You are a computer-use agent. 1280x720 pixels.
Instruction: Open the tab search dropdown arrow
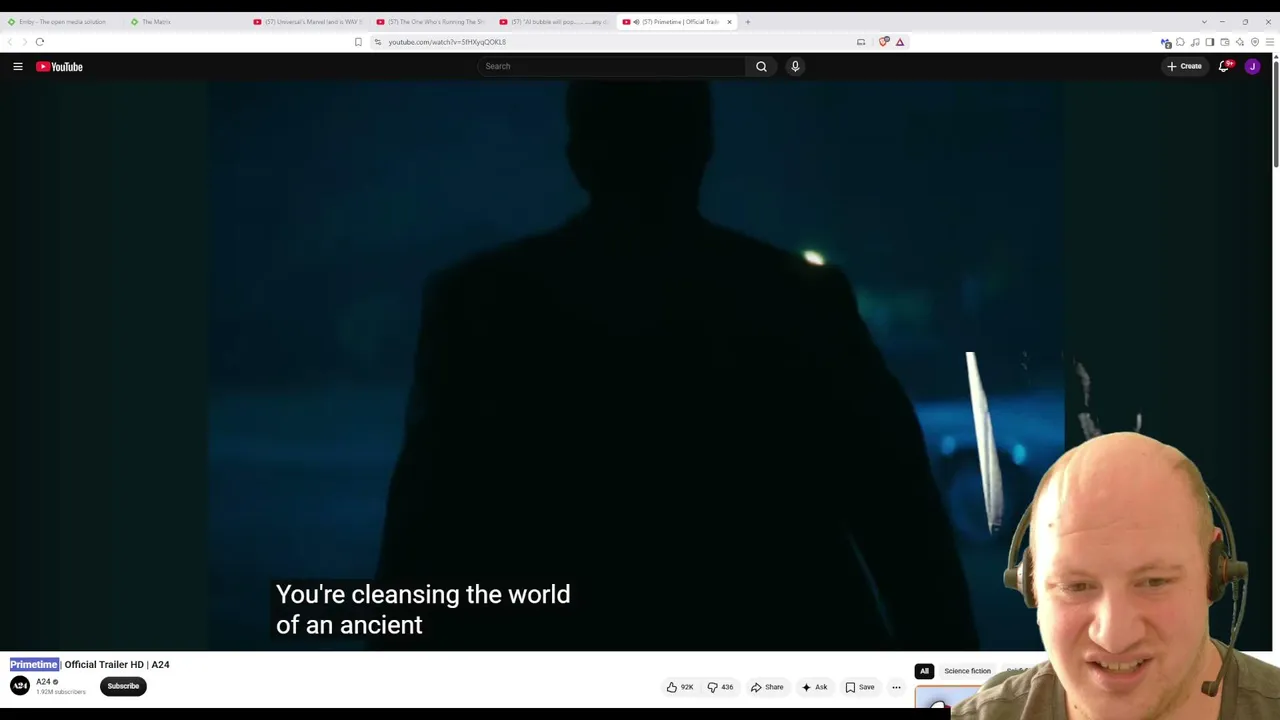(x=1204, y=22)
